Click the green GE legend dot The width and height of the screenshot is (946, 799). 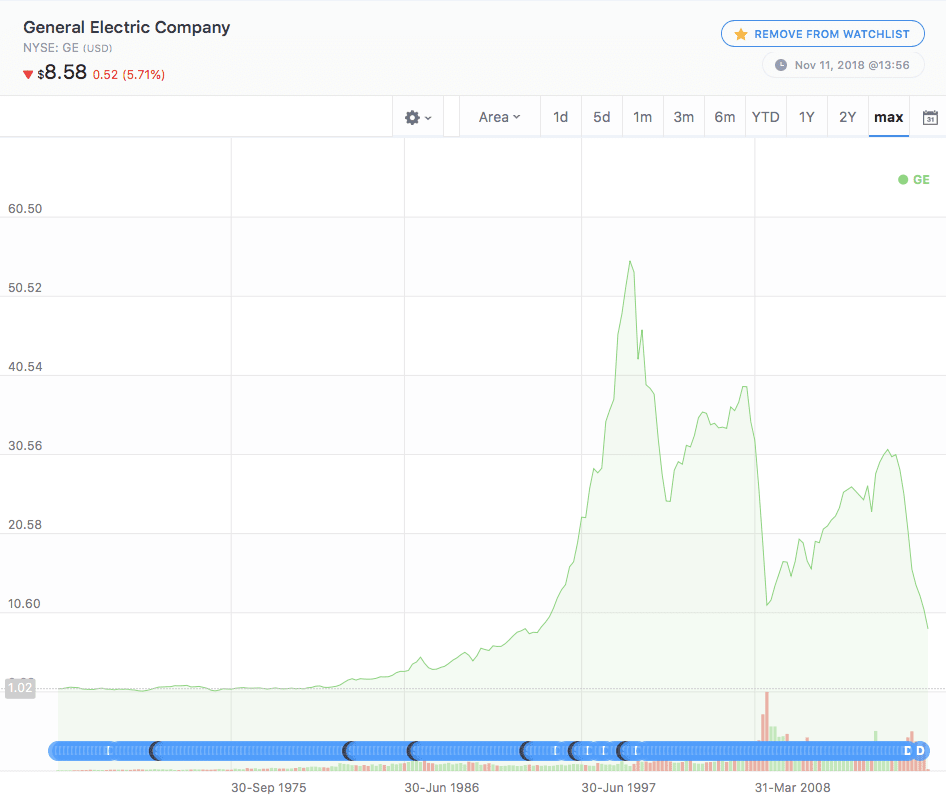903,180
